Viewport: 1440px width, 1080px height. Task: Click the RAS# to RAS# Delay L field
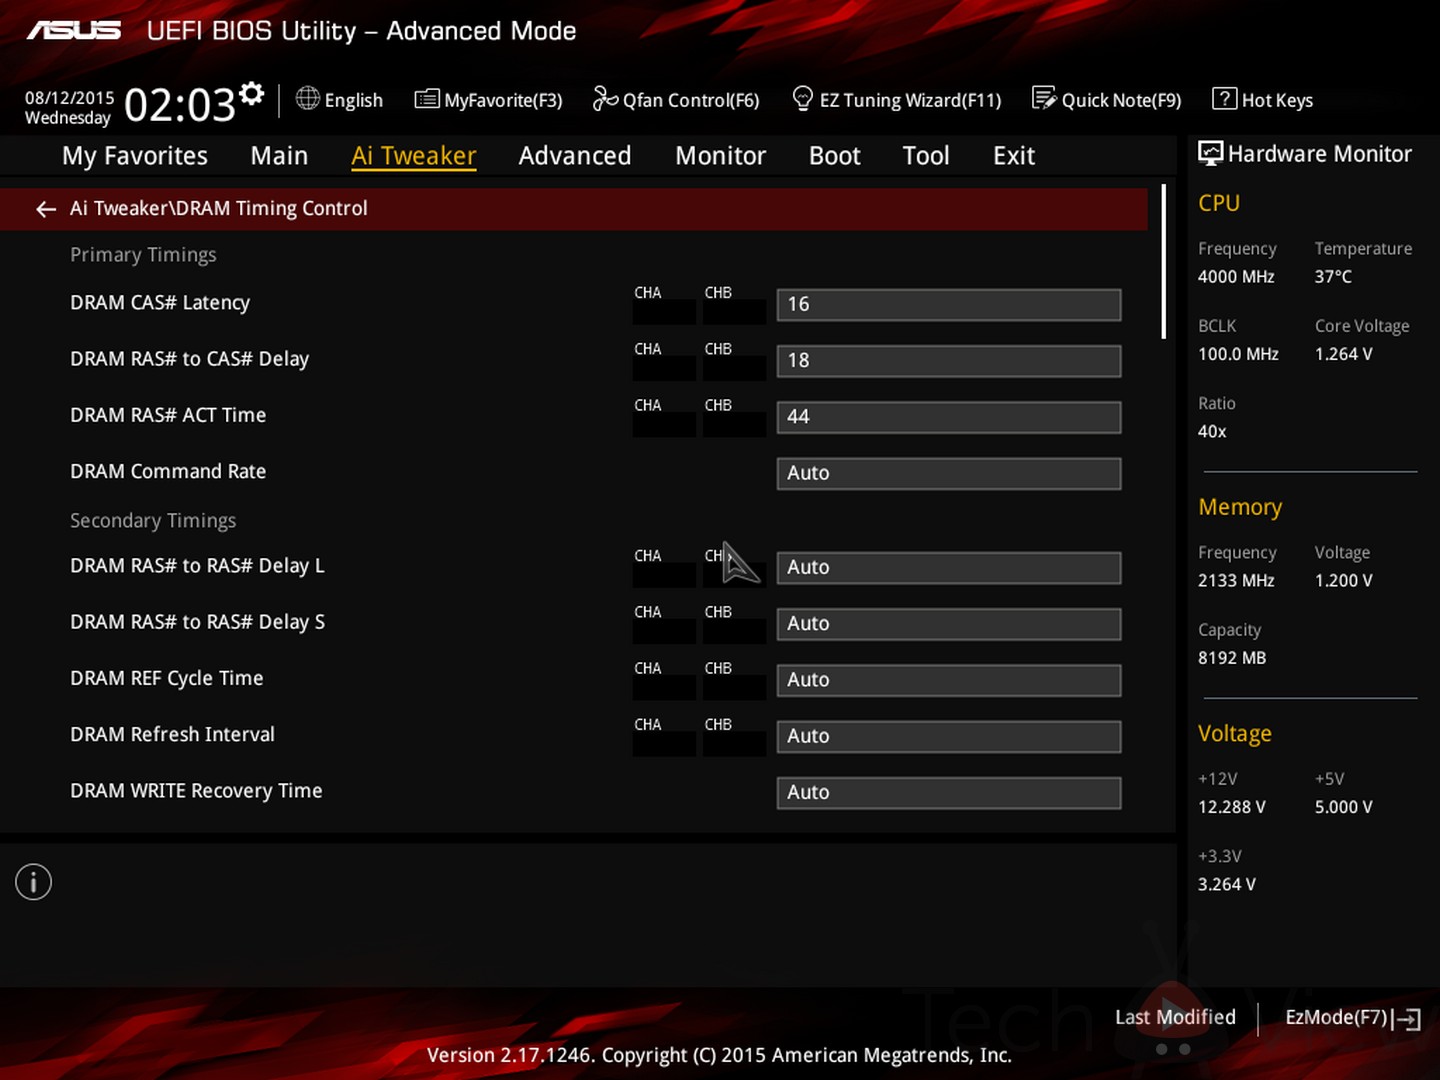[x=949, y=567]
